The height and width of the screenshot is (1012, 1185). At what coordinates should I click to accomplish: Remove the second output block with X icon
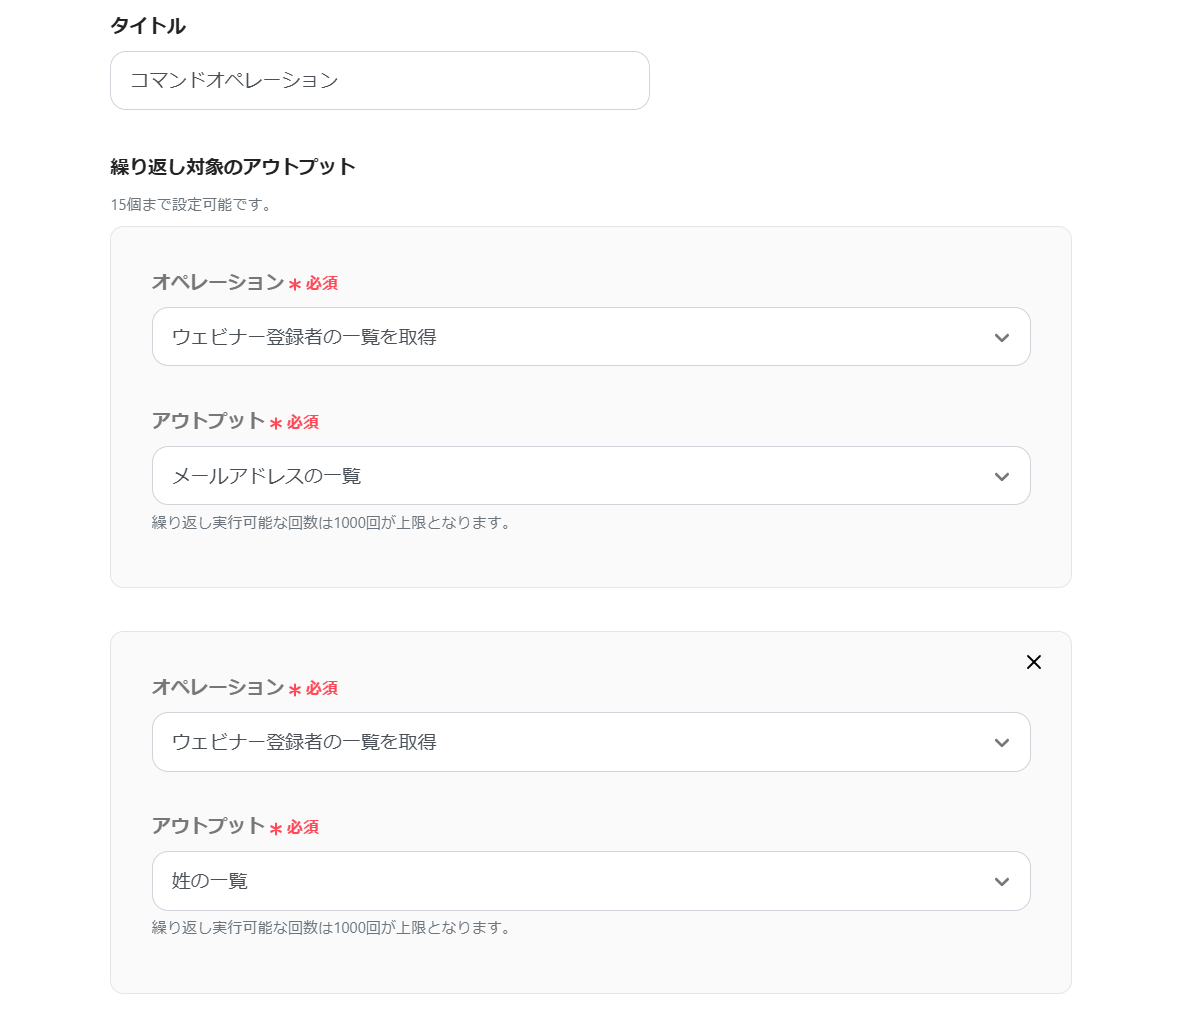pyautogui.click(x=1034, y=662)
